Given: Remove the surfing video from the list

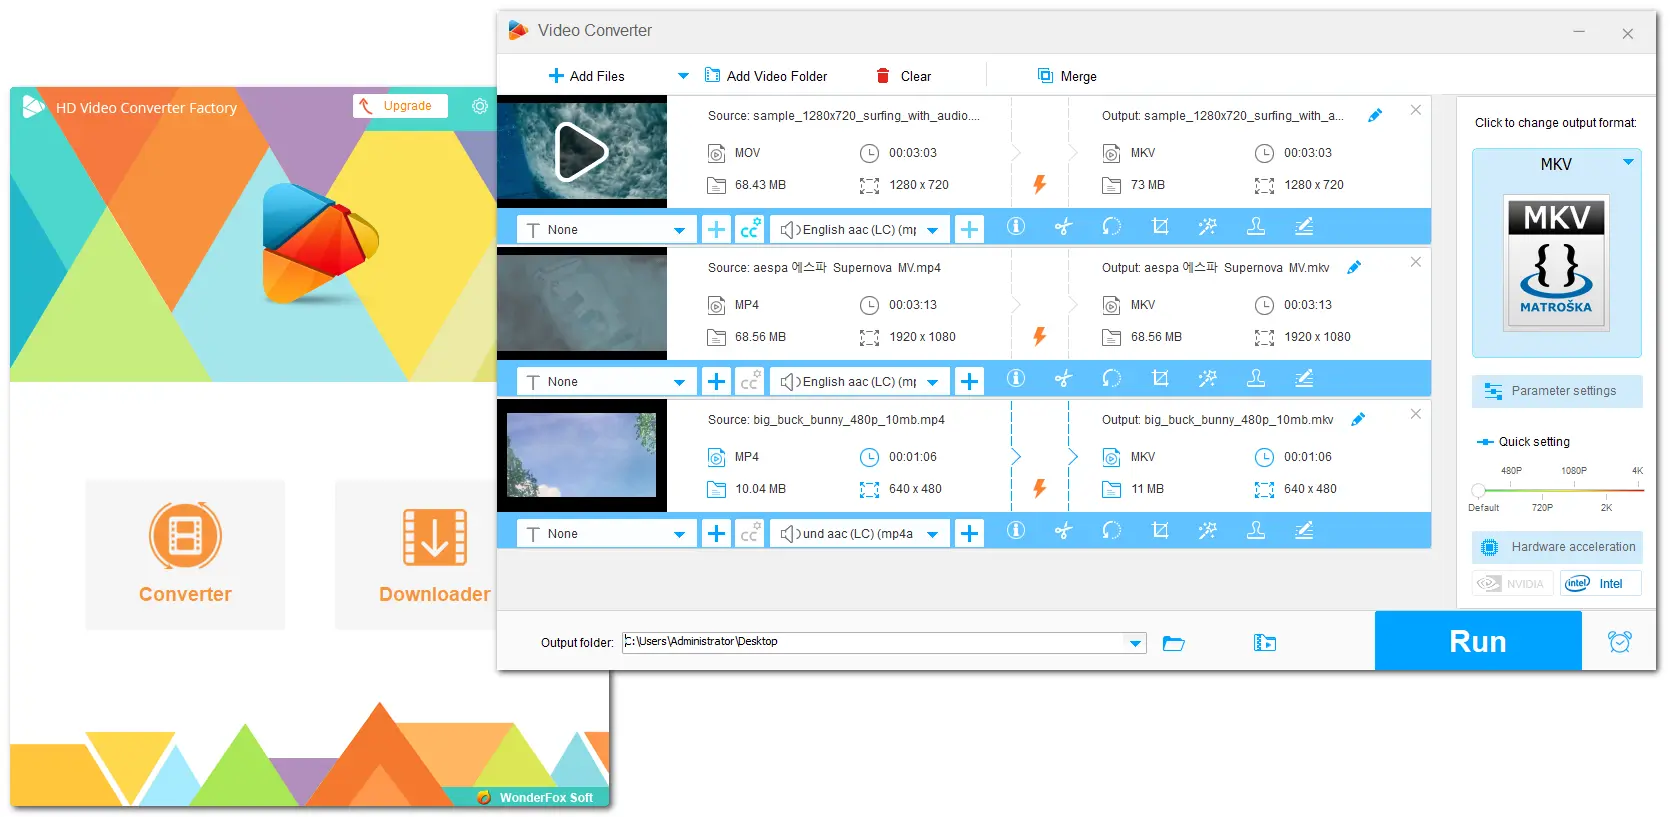Looking at the screenshot, I should (x=1416, y=110).
